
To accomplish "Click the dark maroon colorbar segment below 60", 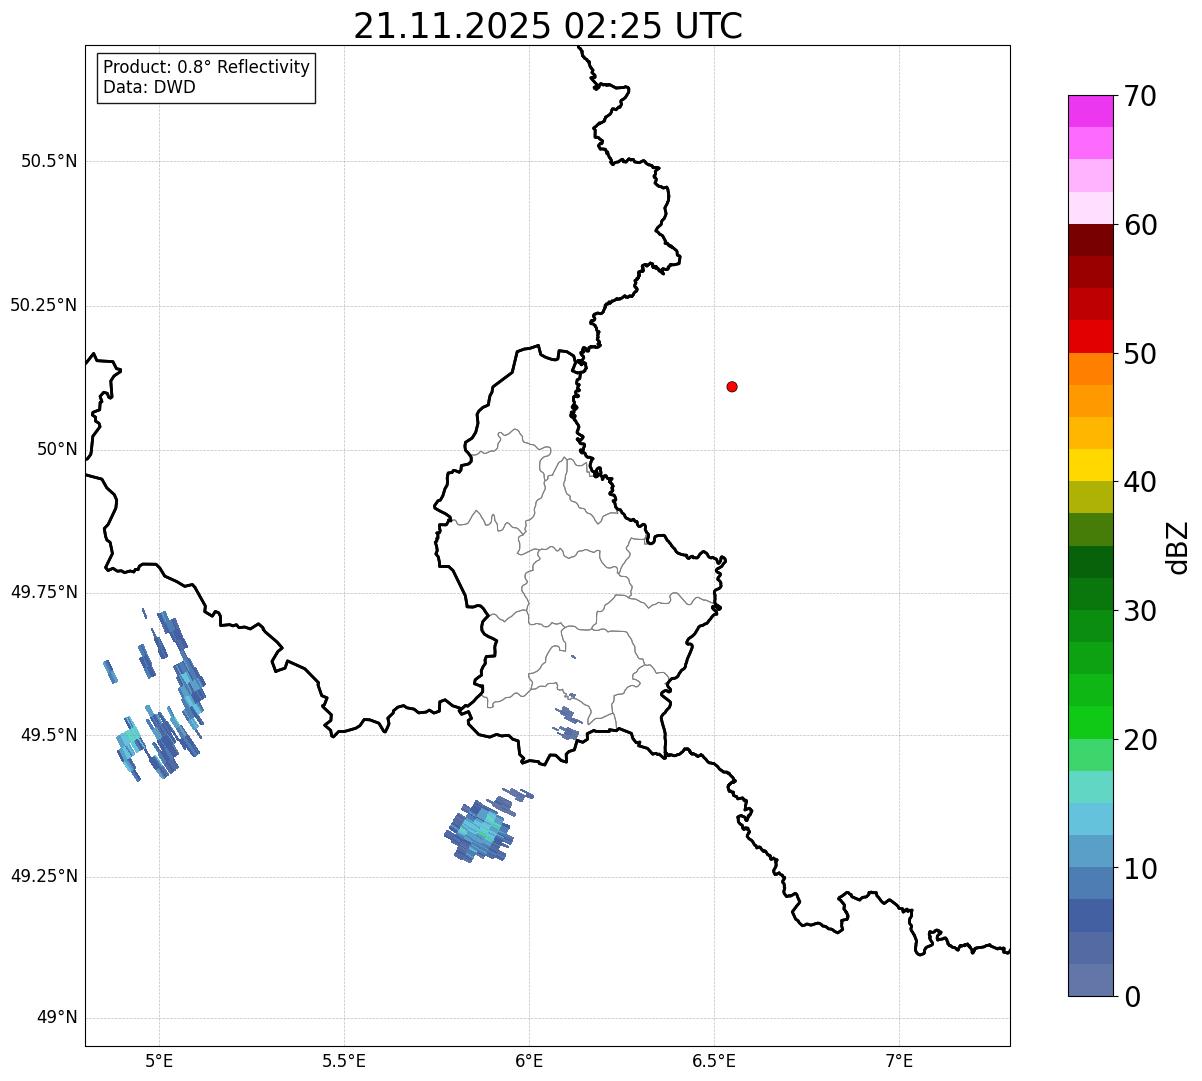I will 1090,240.
